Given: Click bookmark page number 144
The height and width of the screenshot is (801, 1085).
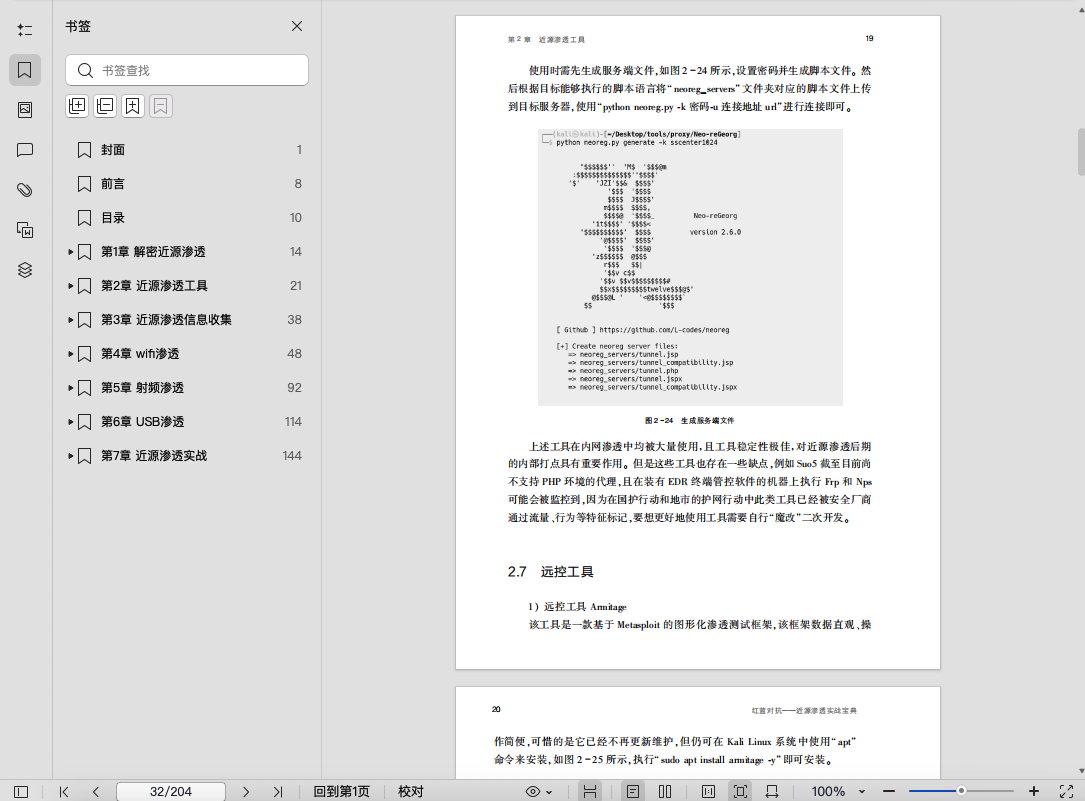Looking at the screenshot, I should (x=292, y=456).
